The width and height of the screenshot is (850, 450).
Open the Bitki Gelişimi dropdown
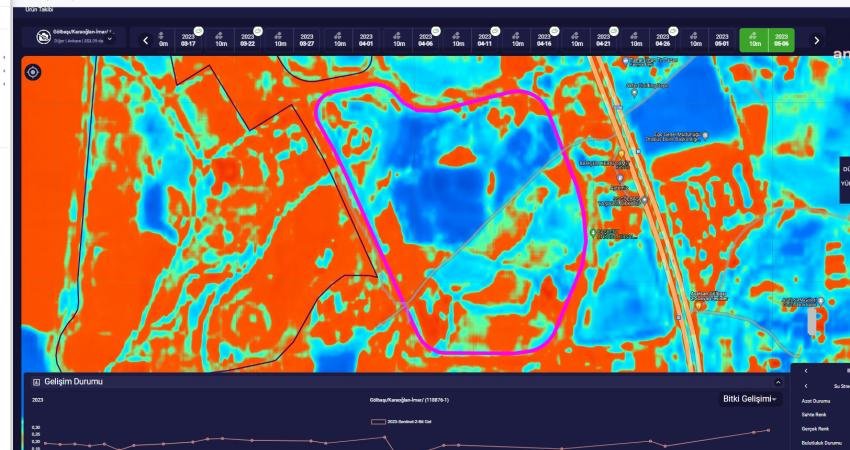pos(750,399)
